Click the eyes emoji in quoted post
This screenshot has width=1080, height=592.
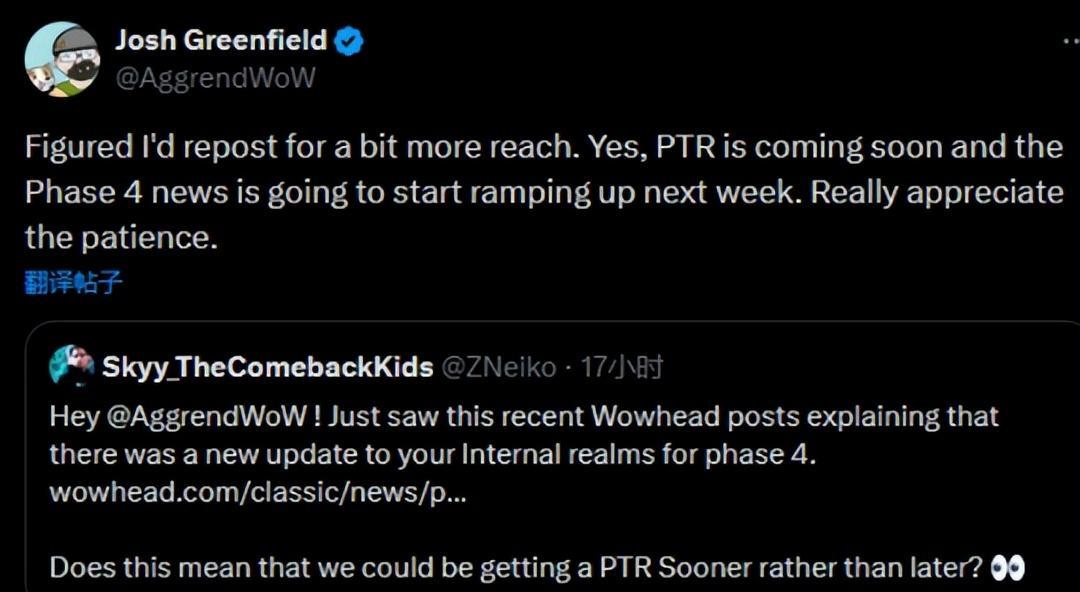[1007, 568]
